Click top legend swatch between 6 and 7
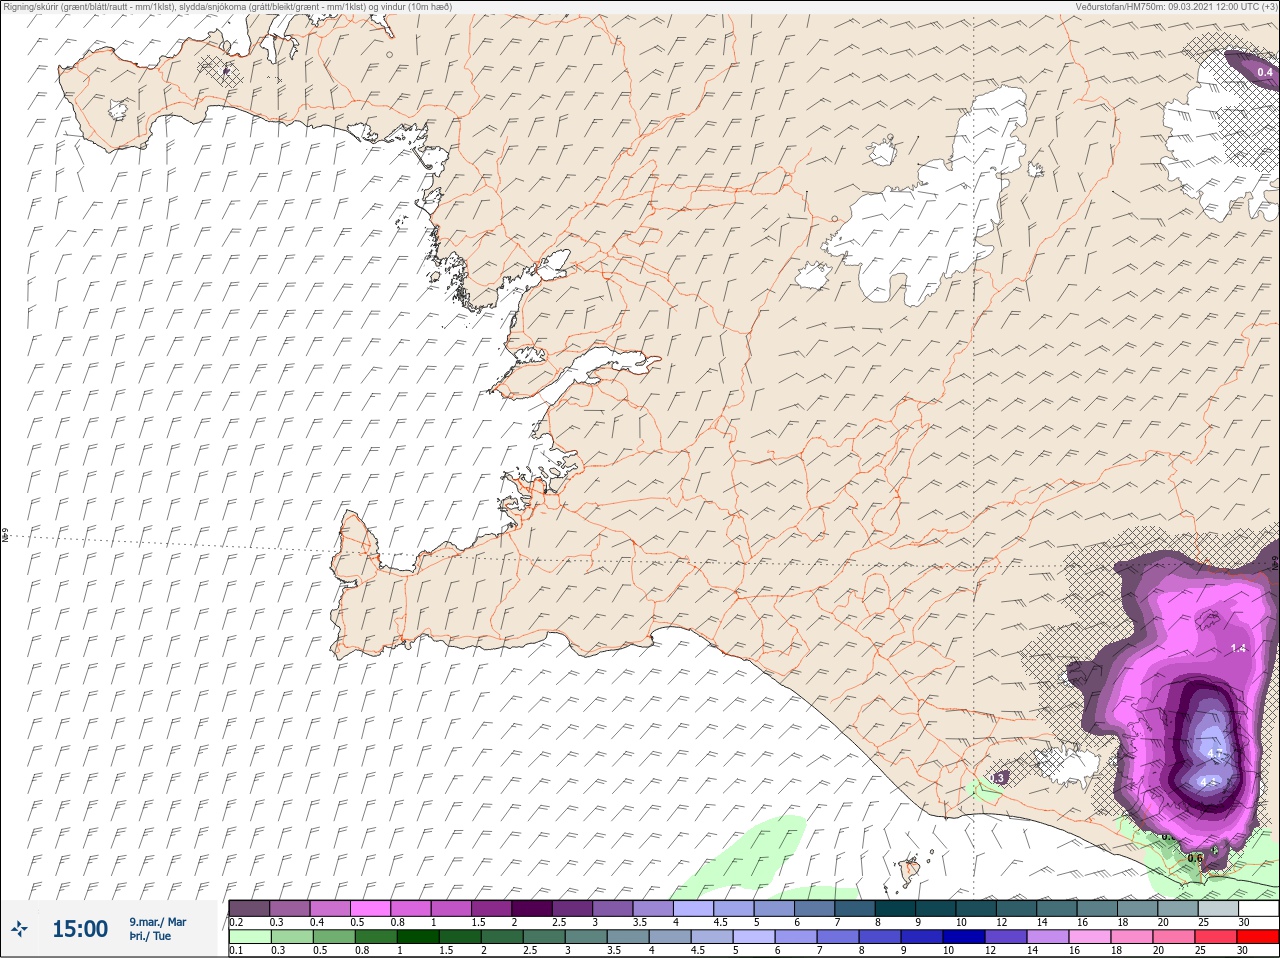Image resolution: width=1280 pixels, height=958 pixels. (x=815, y=908)
